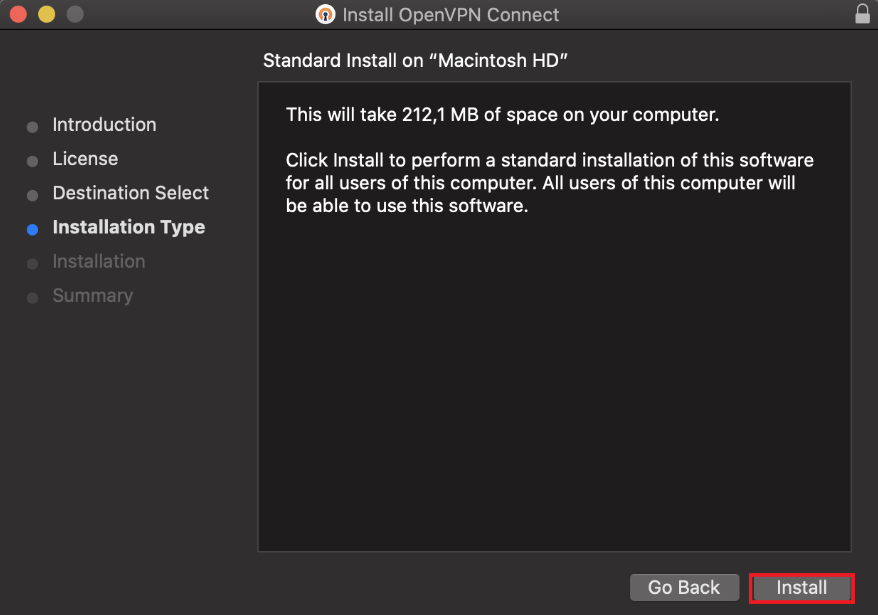
Task: Click the bullet beside License
Action: click(x=32, y=161)
